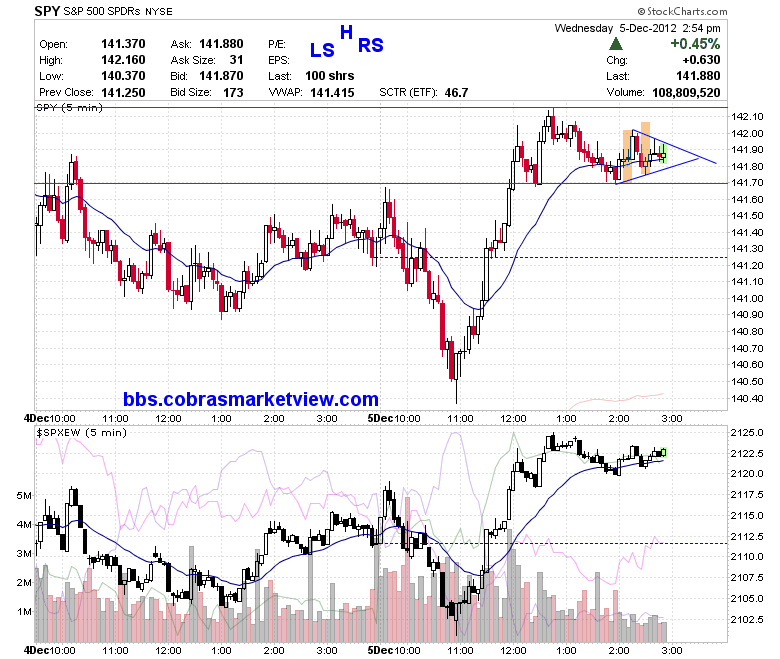Select the Open price 141.370
The width and height of the screenshot is (780, 659).
click(123, 44)
